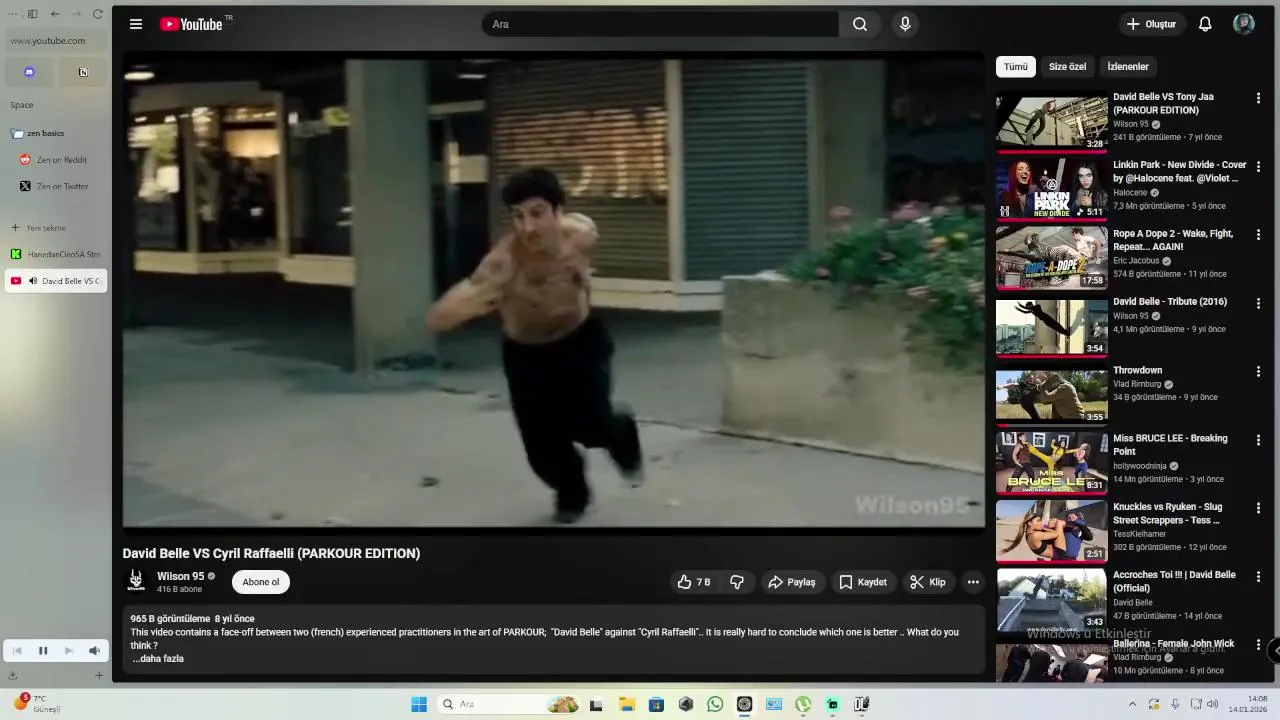The width and height of the screenshot is (1280, 720).
Task: Toggle the Zen sidebar layout icon
Action: (32, 14)
